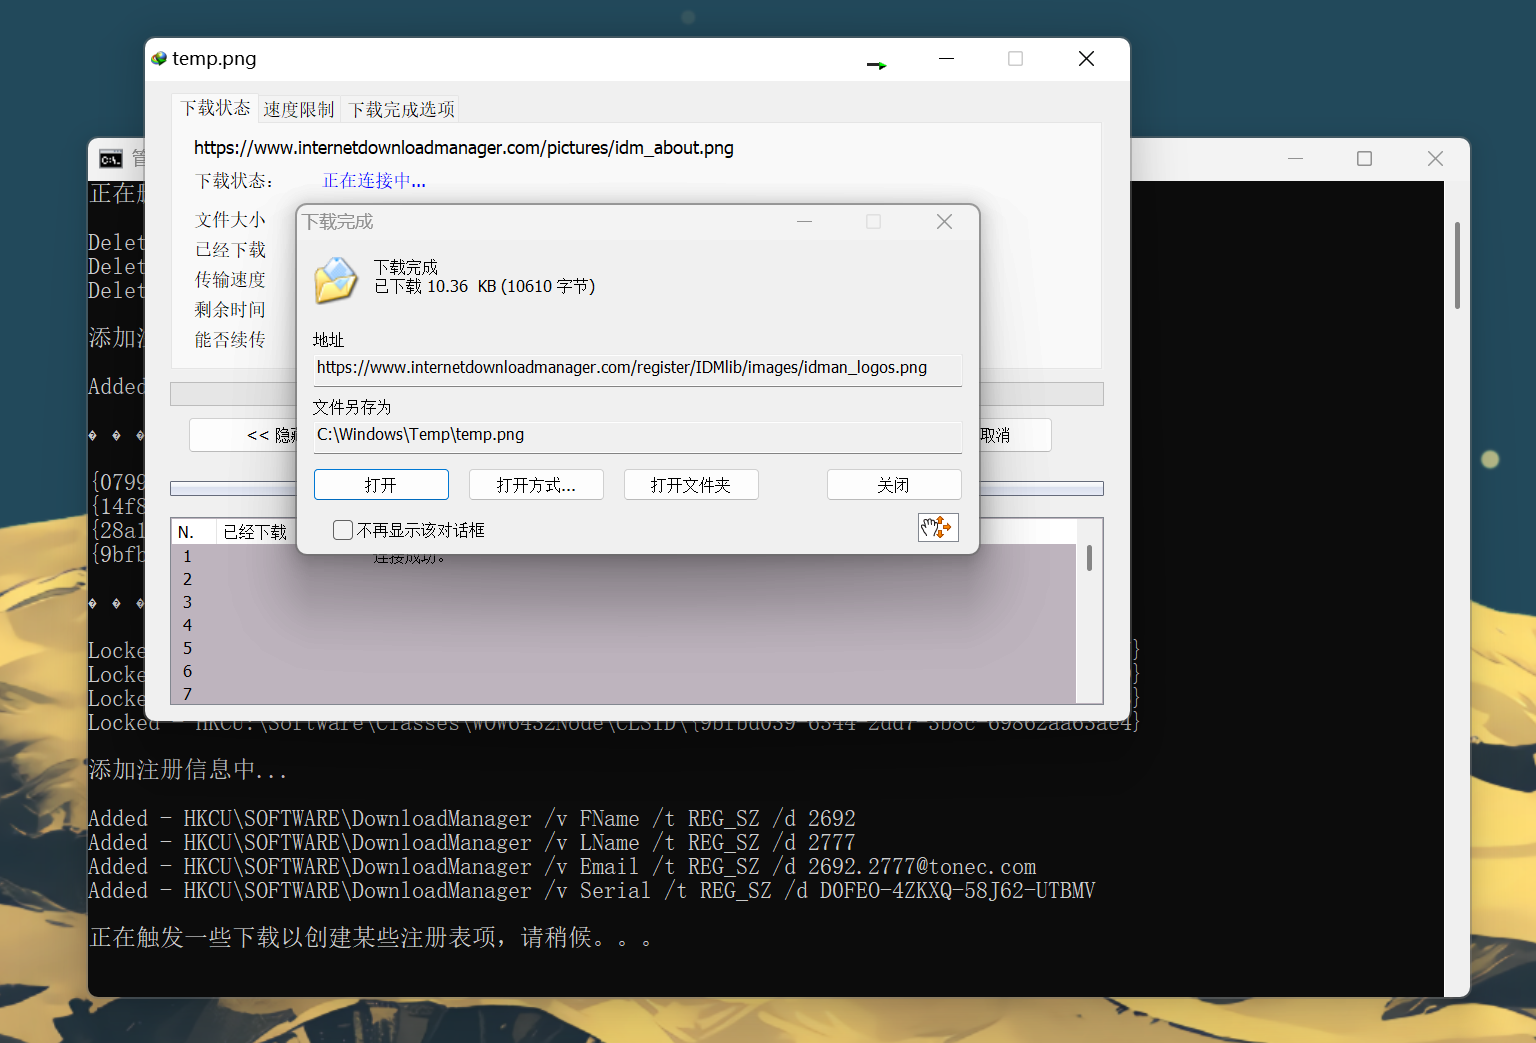Click the green arrow icon in temp.png title bar
This screenshot has height=1043, width=1536.
click(876, 65)
